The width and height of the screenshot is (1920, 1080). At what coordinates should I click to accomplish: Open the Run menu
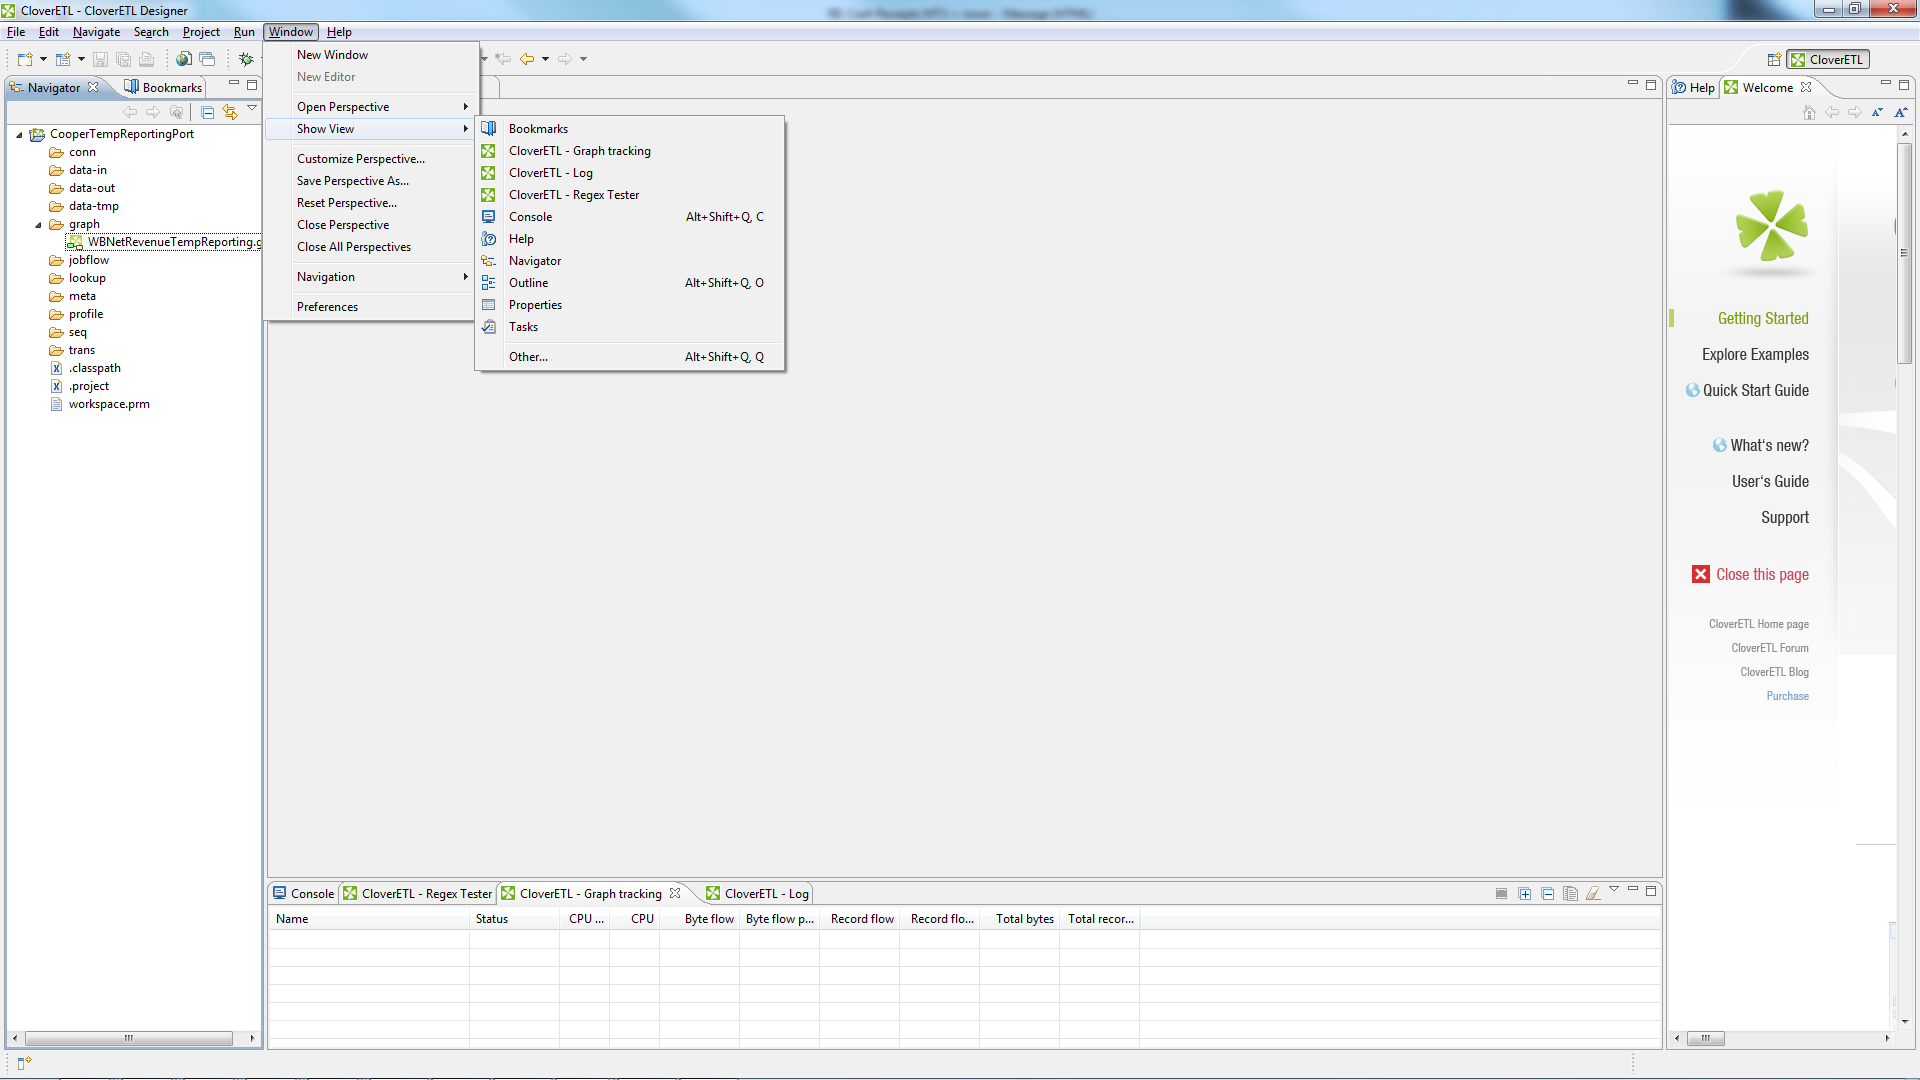pyautogui.click(x=244, y=32)
